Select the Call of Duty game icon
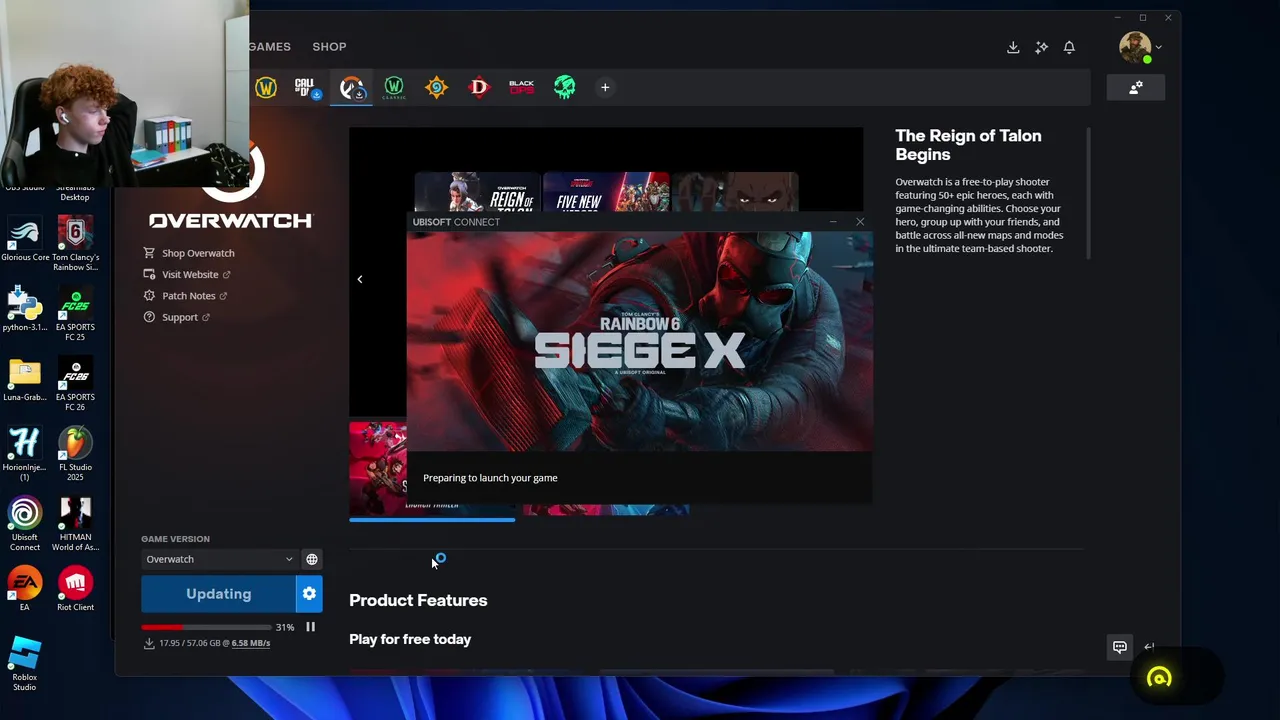Screen dimensions: 1280x720 click(307, 88)
